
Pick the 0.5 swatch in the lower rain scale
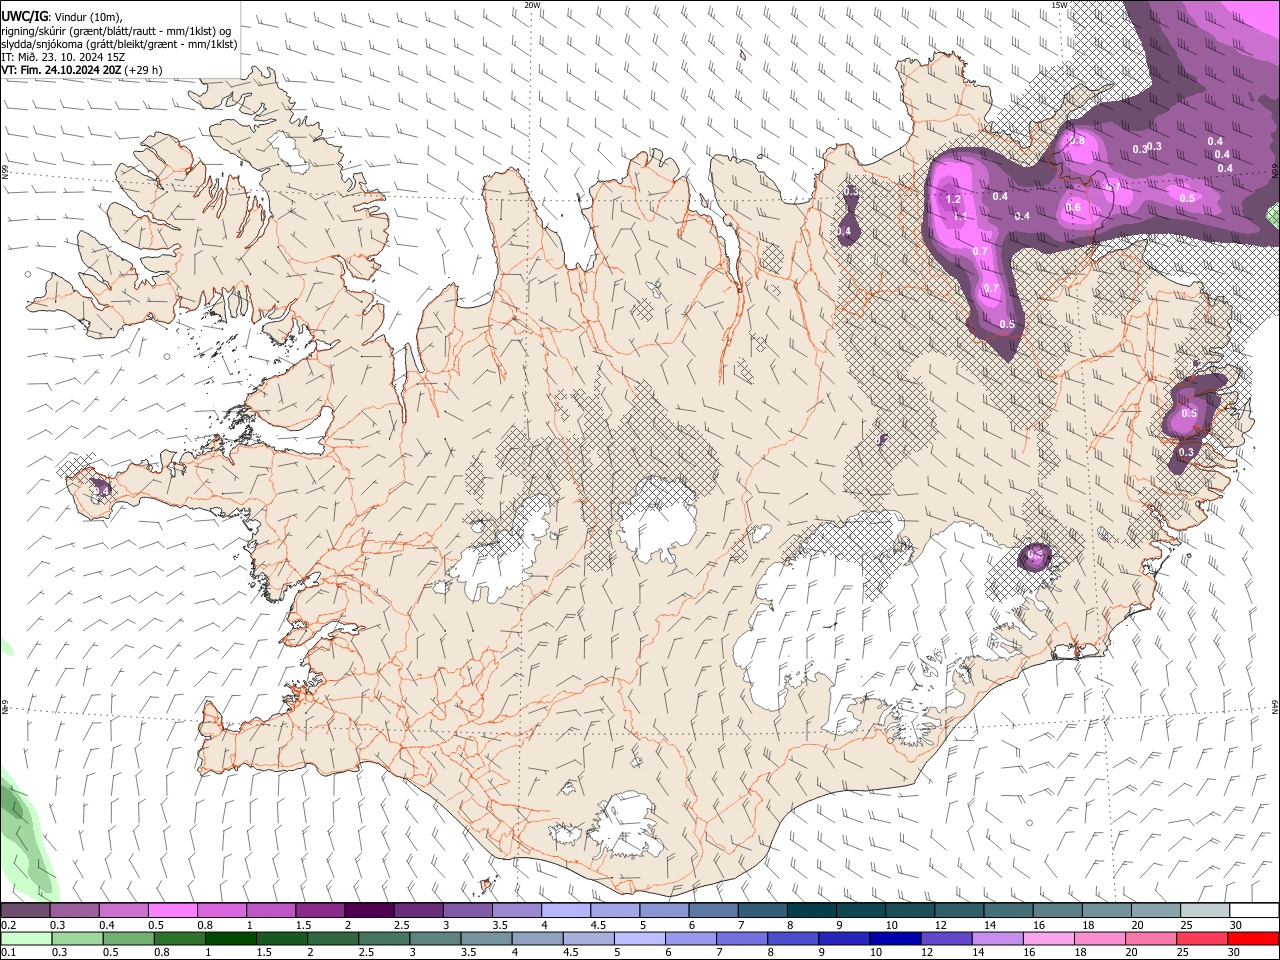pos(128,938)
